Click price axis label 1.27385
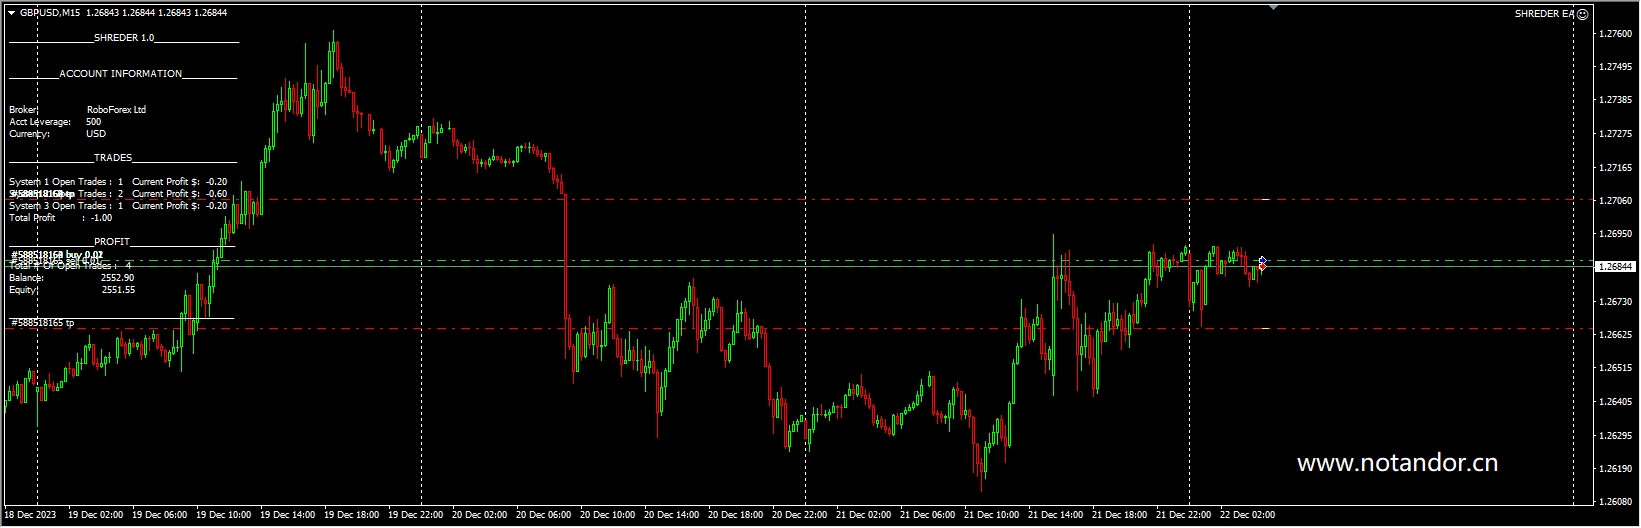Viewport: 1641px width, 528px height. tap(1616, 100)
